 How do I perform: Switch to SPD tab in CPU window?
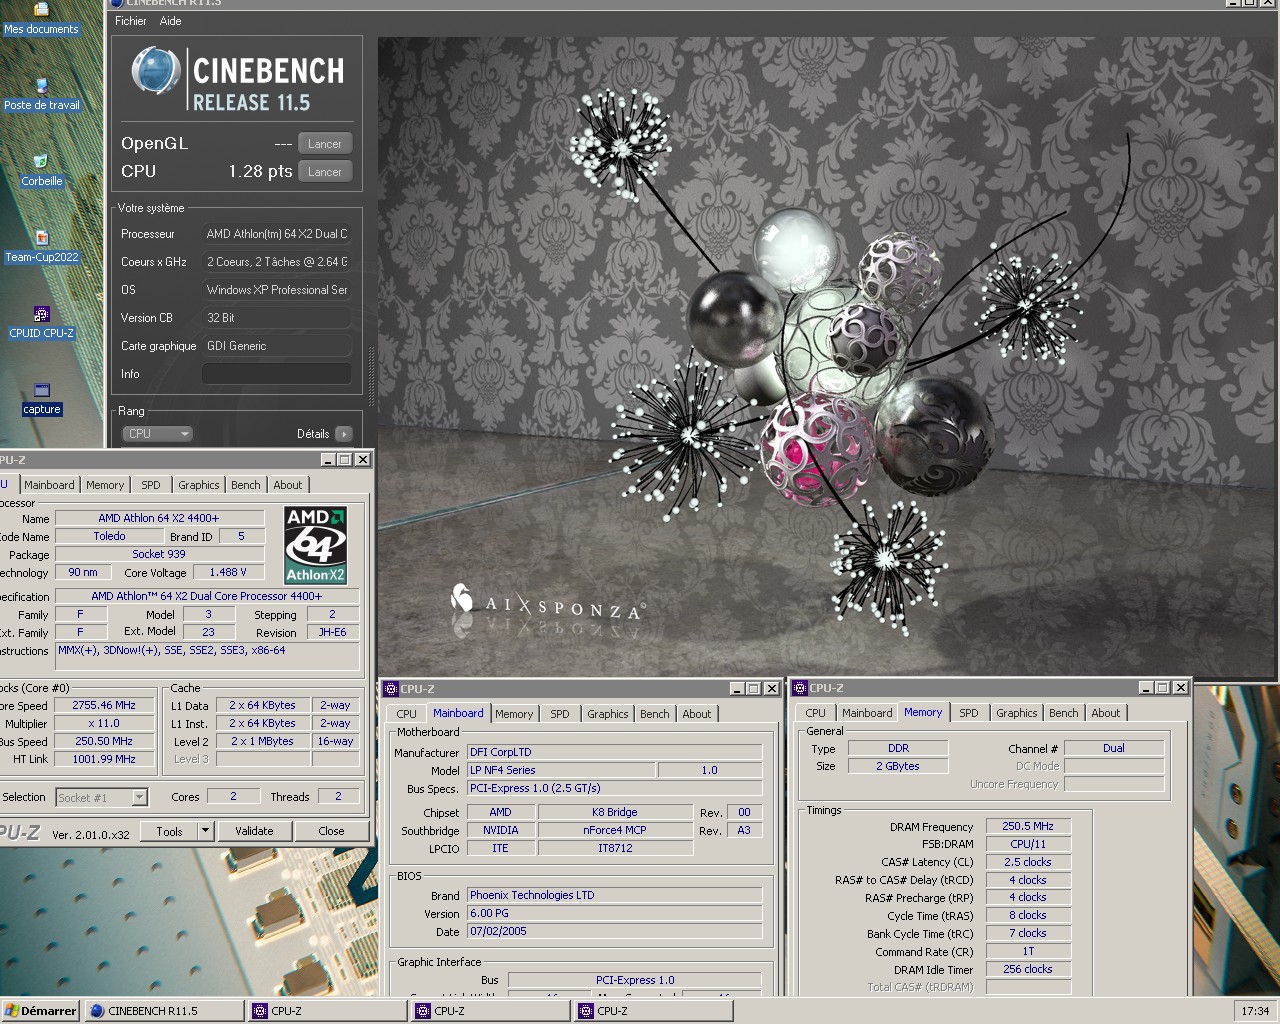pyautogui.click(x=151, y=485)
